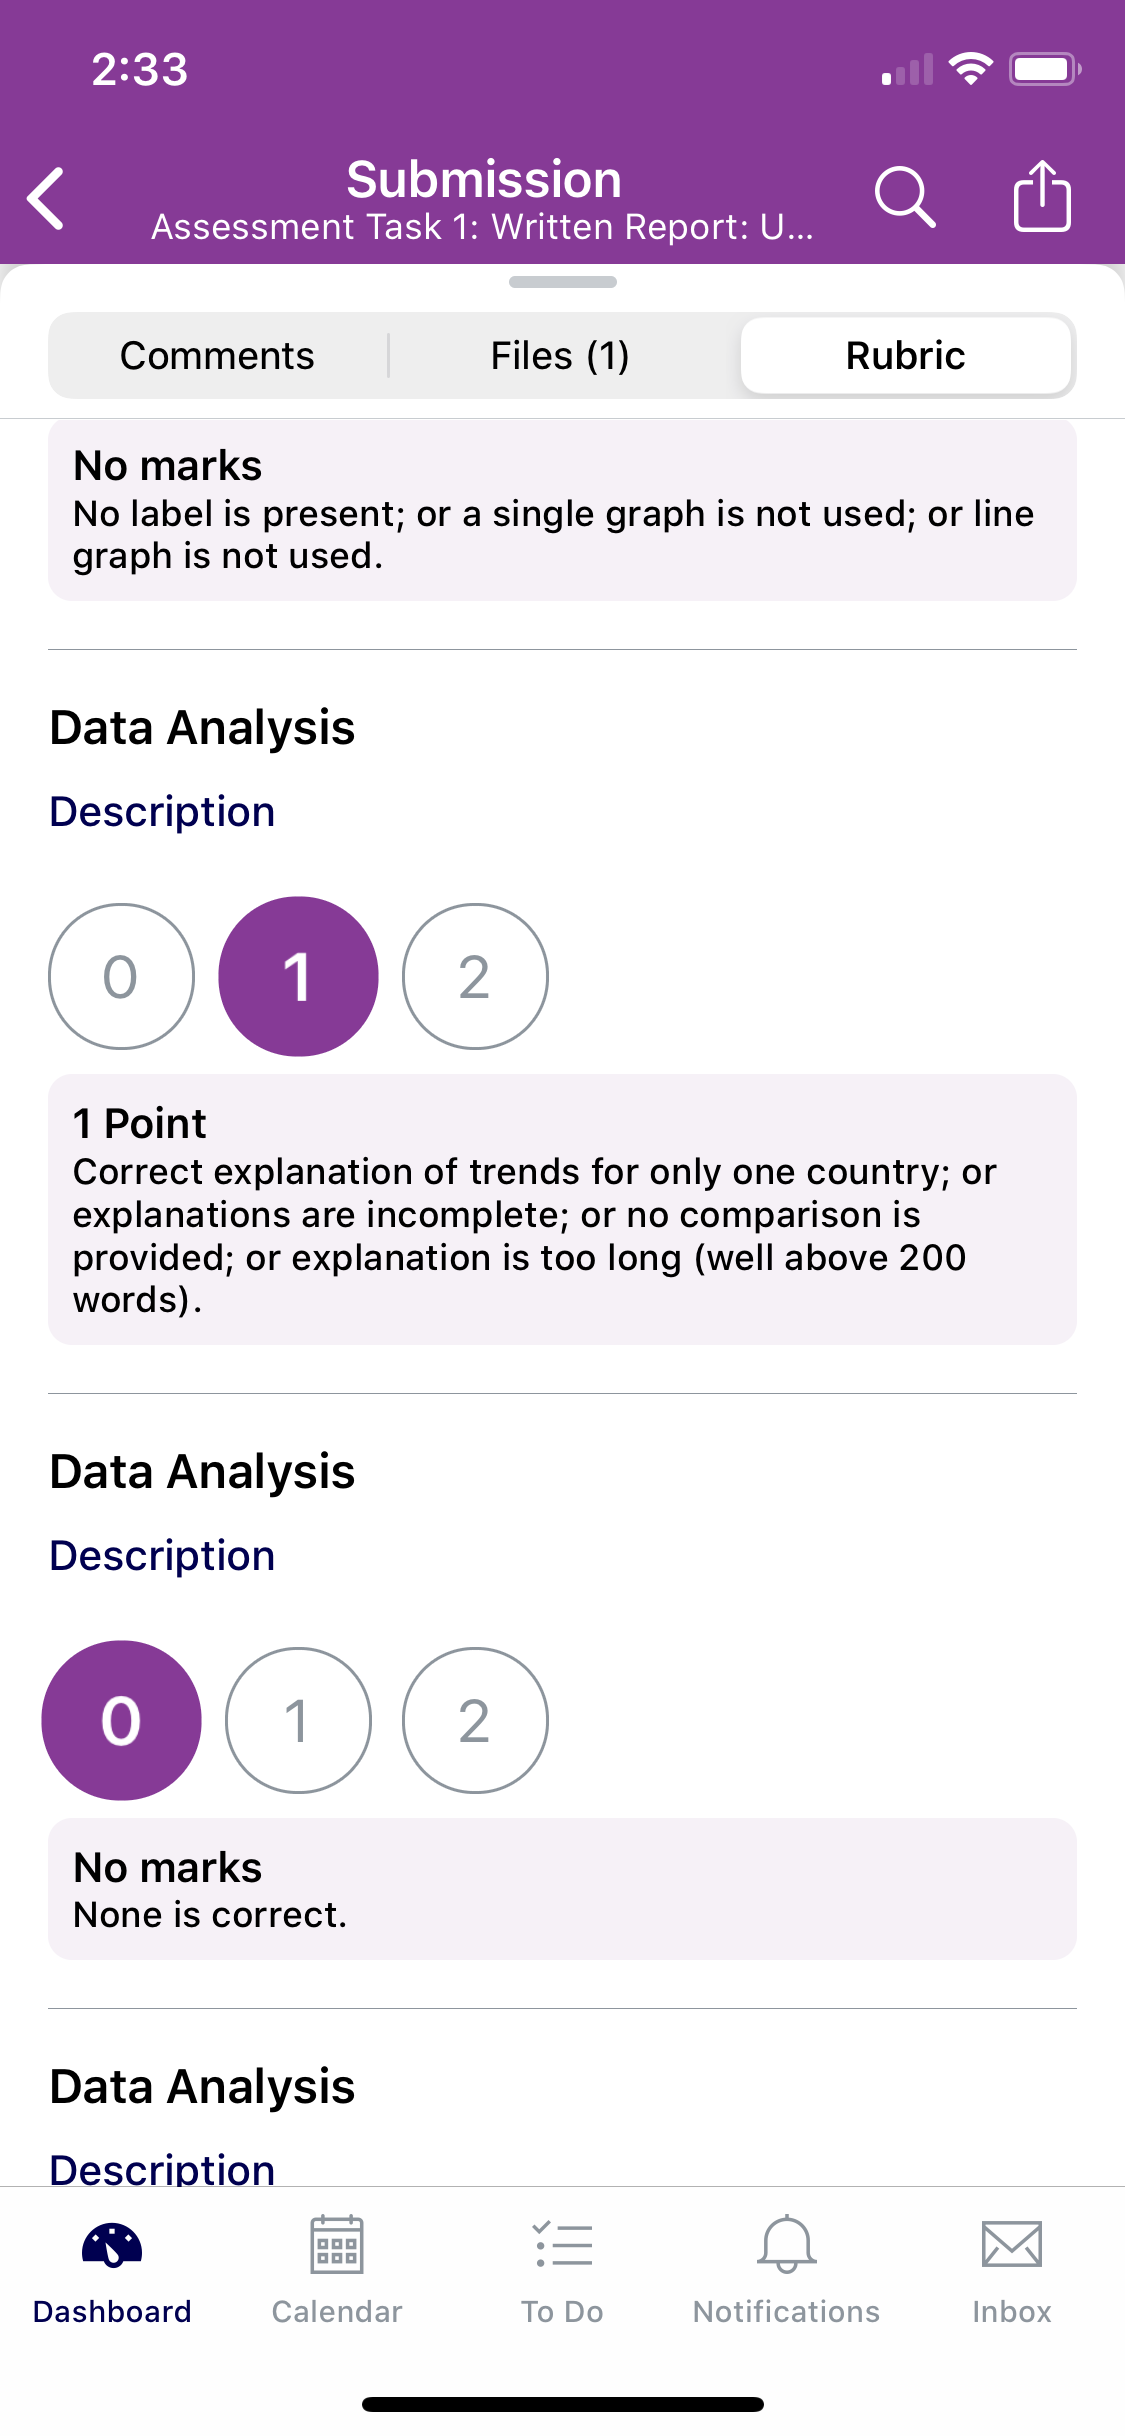
Task: Switch to the Comments tab
Action: [218, 356]
